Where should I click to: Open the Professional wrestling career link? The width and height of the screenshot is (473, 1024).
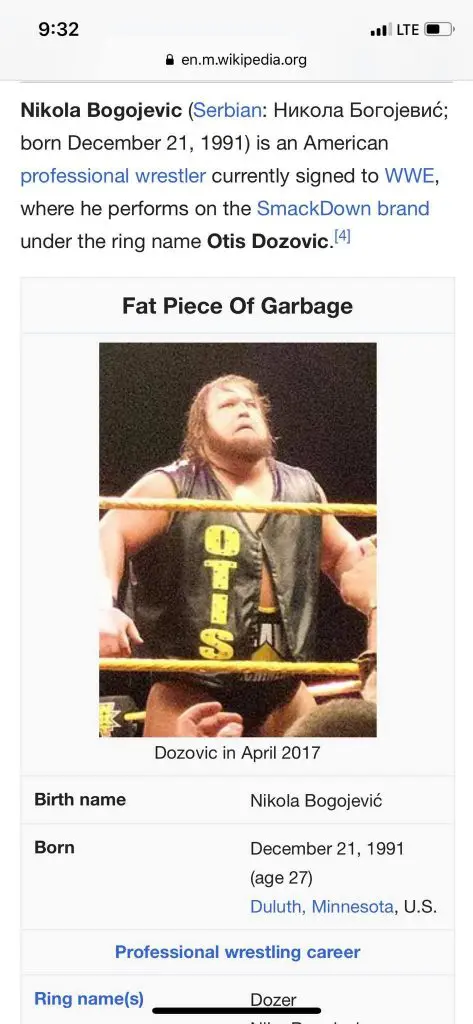point(237,952)
